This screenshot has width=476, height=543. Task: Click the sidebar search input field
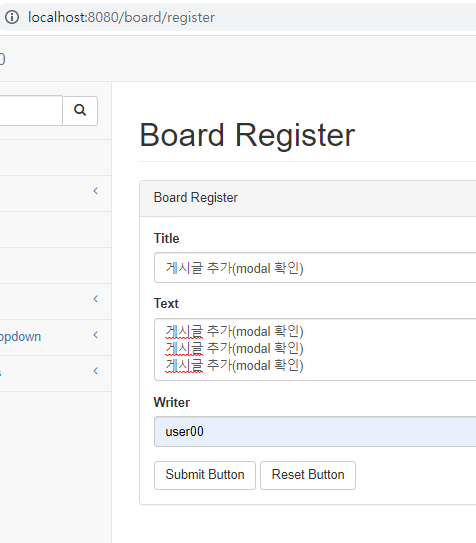31,110
